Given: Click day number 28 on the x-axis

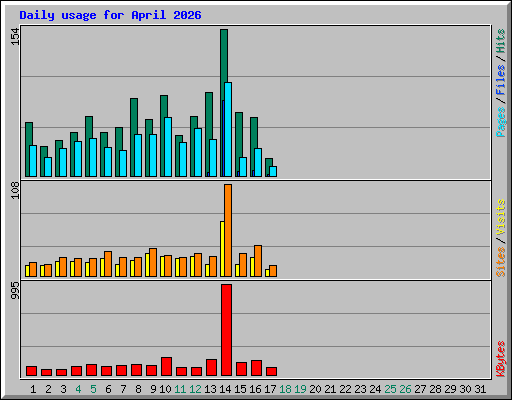Looking at the screenshot, I should pos(435,389).
